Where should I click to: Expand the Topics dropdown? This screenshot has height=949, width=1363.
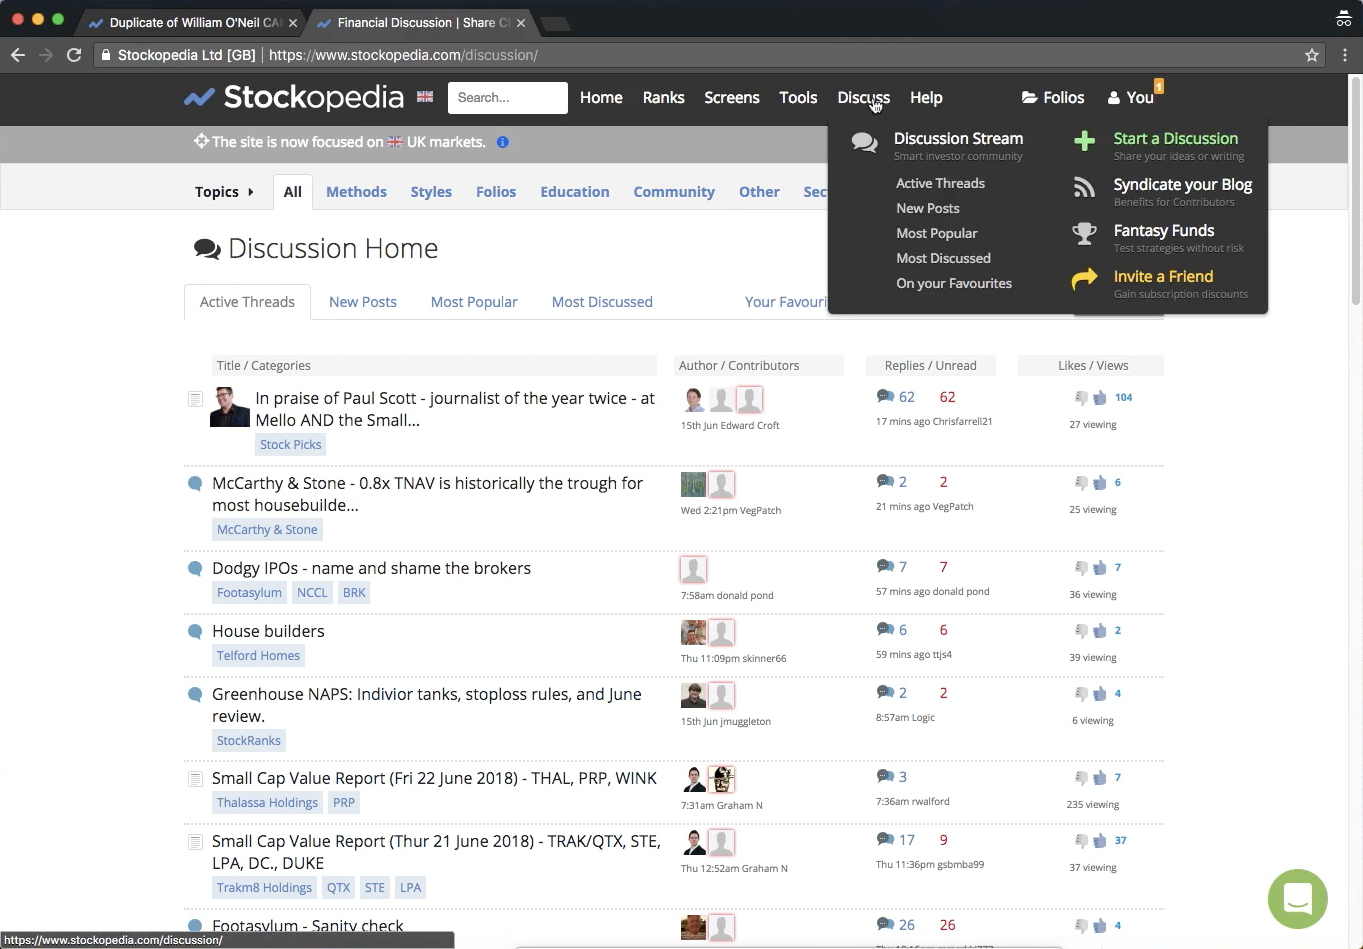[225, 192]
